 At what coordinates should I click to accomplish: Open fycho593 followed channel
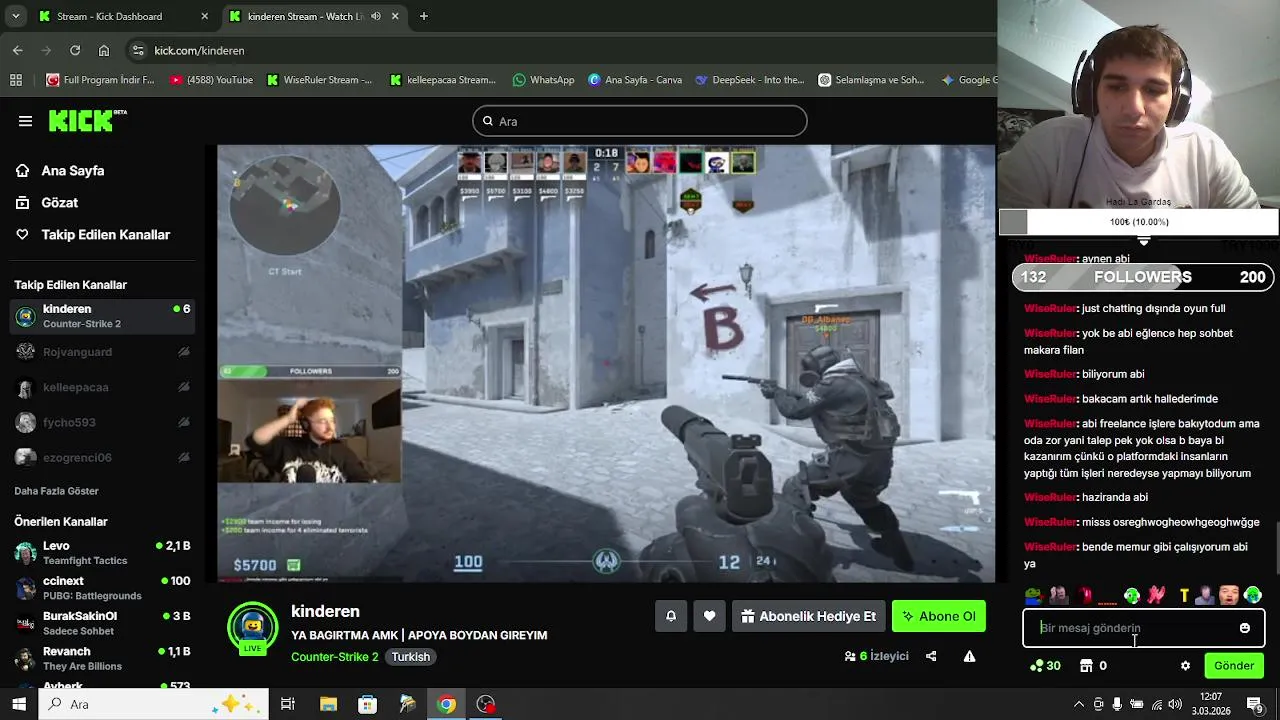102,422
